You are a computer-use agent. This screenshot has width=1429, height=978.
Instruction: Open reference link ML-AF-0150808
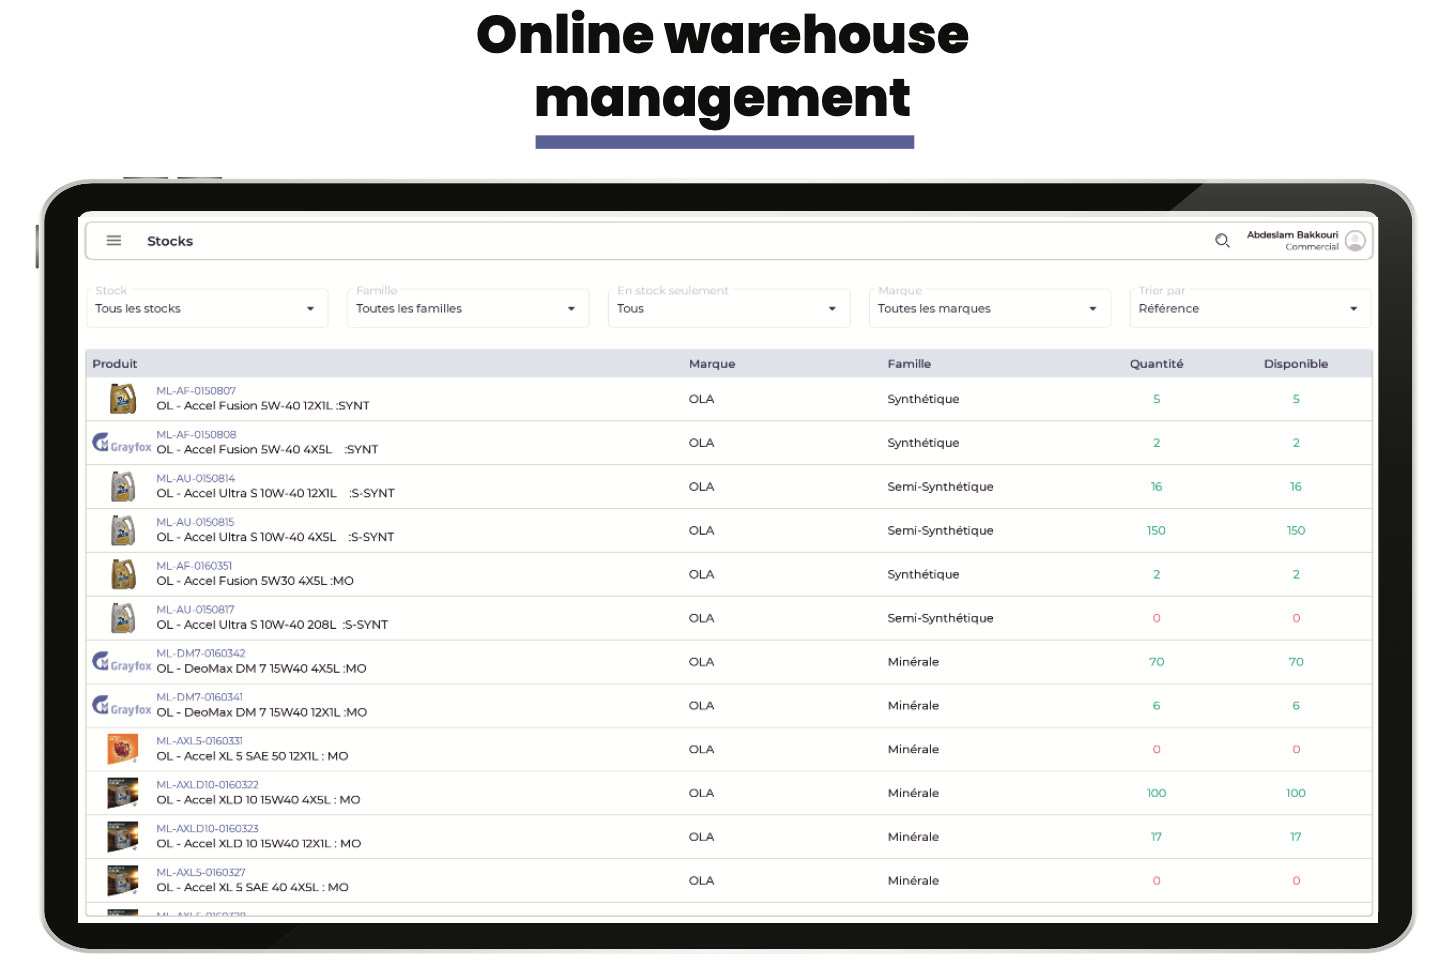coord(196,435)
